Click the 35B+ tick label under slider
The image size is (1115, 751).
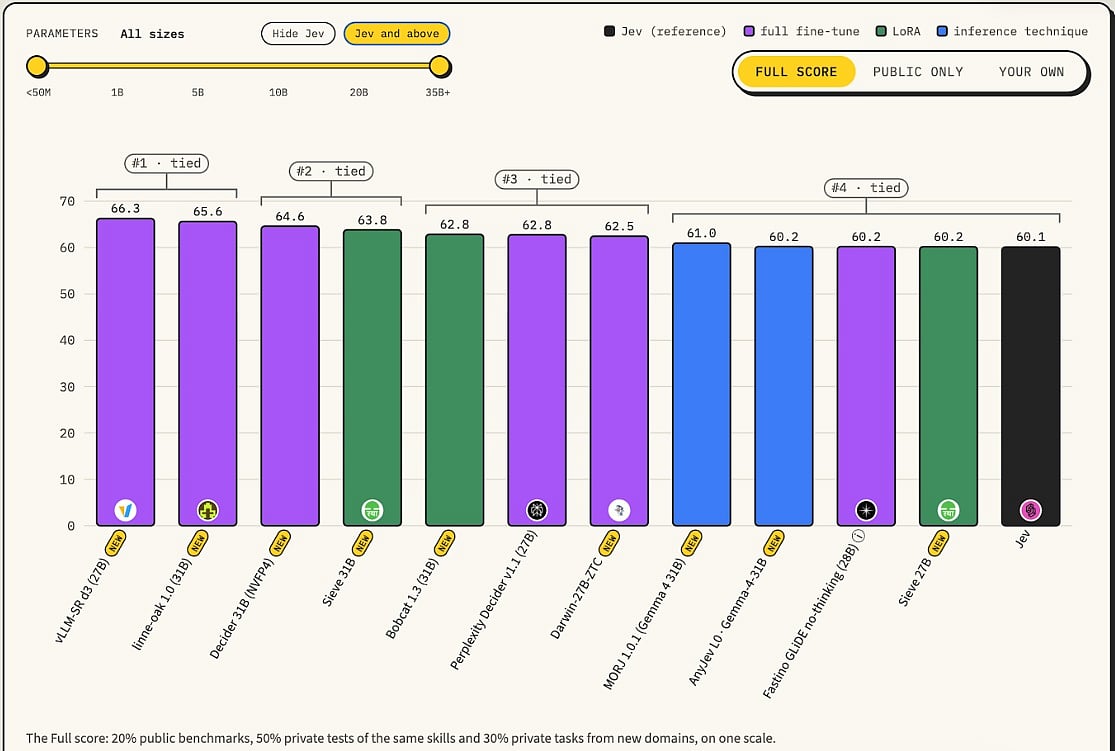click(x=438, y=92)
